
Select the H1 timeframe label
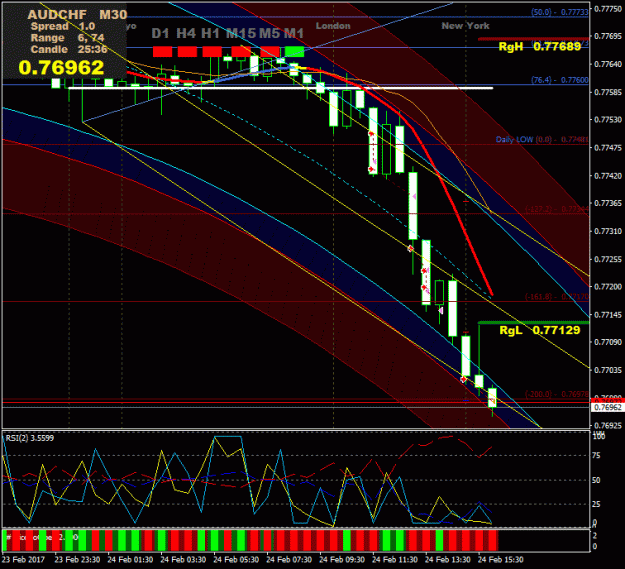click(210, 33)
